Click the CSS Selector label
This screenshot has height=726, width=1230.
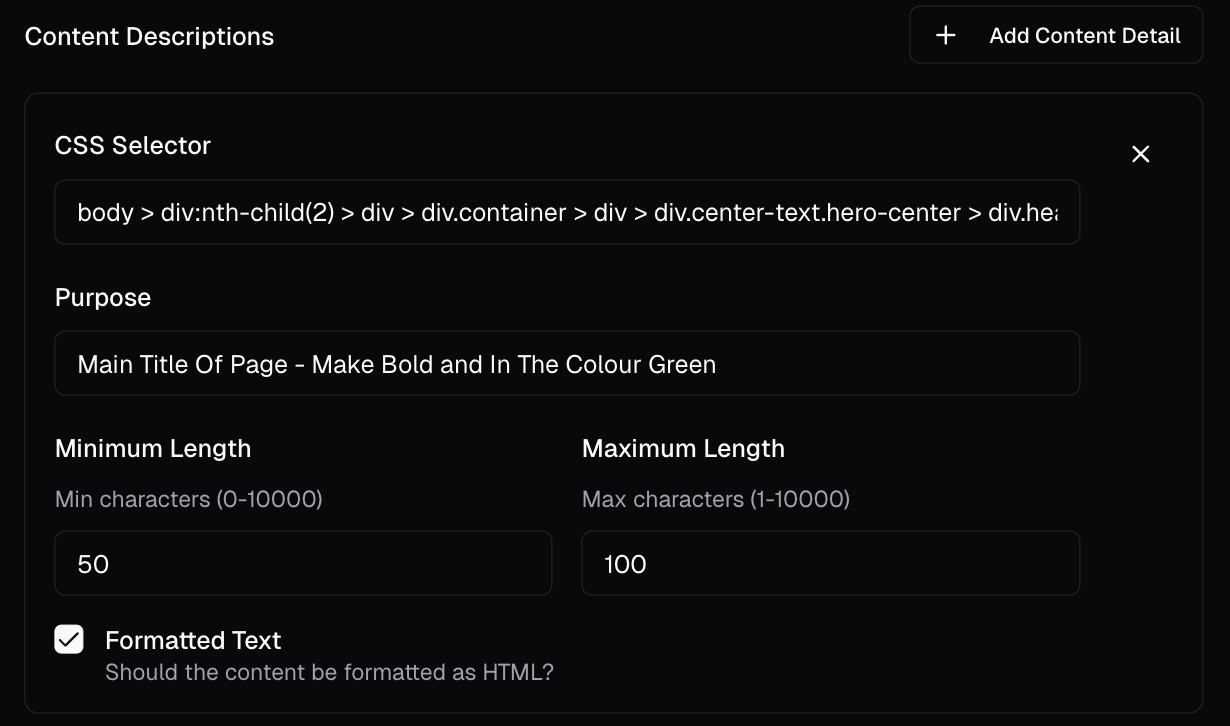coord(133,145)
